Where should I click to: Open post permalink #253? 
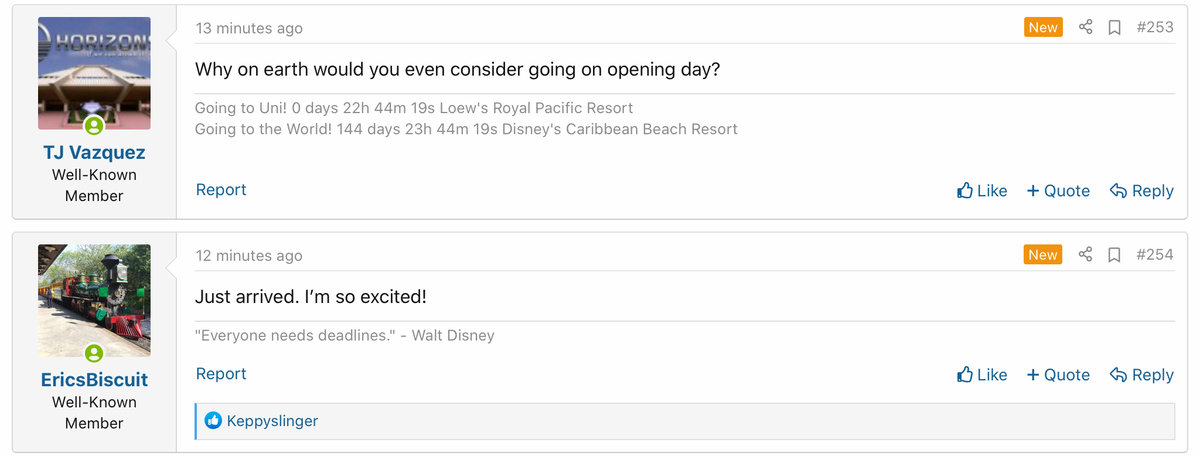[1155, 28]
